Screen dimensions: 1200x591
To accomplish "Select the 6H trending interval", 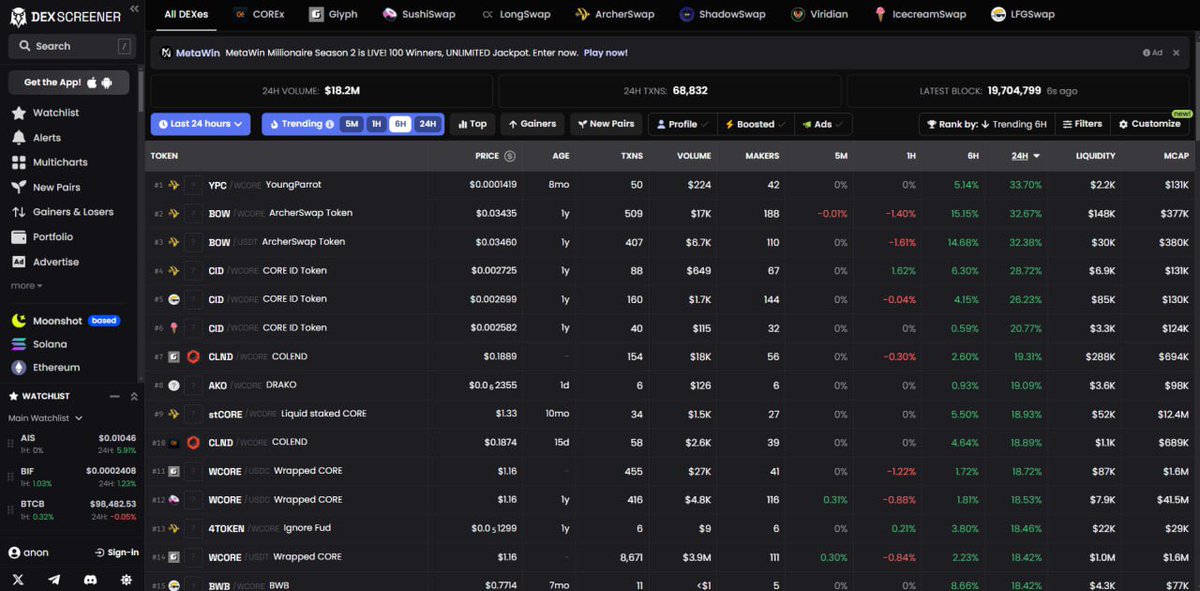I will pyautogui.click(x=400, y=124).
